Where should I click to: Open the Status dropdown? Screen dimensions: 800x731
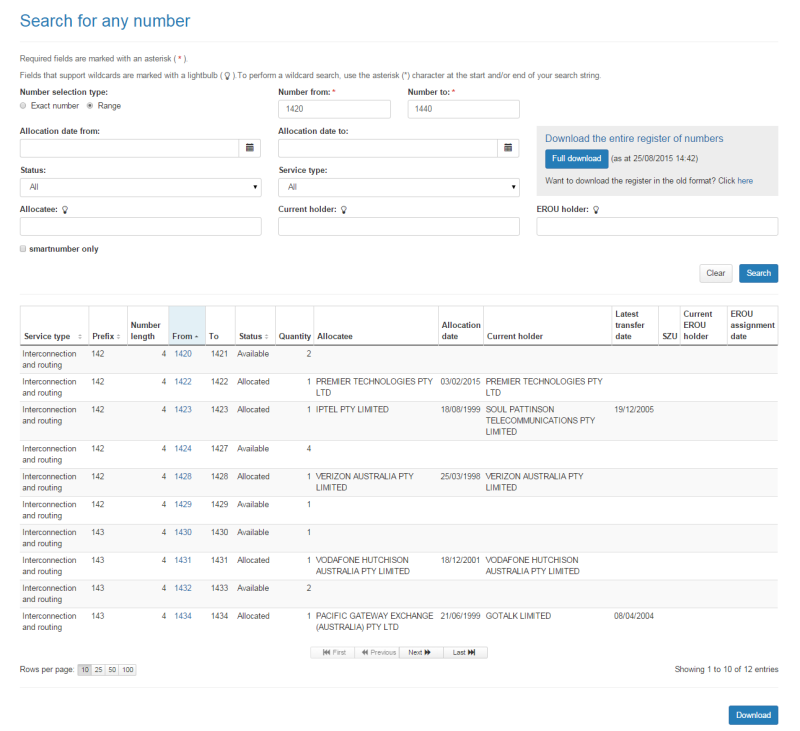(x=141, y=187)
